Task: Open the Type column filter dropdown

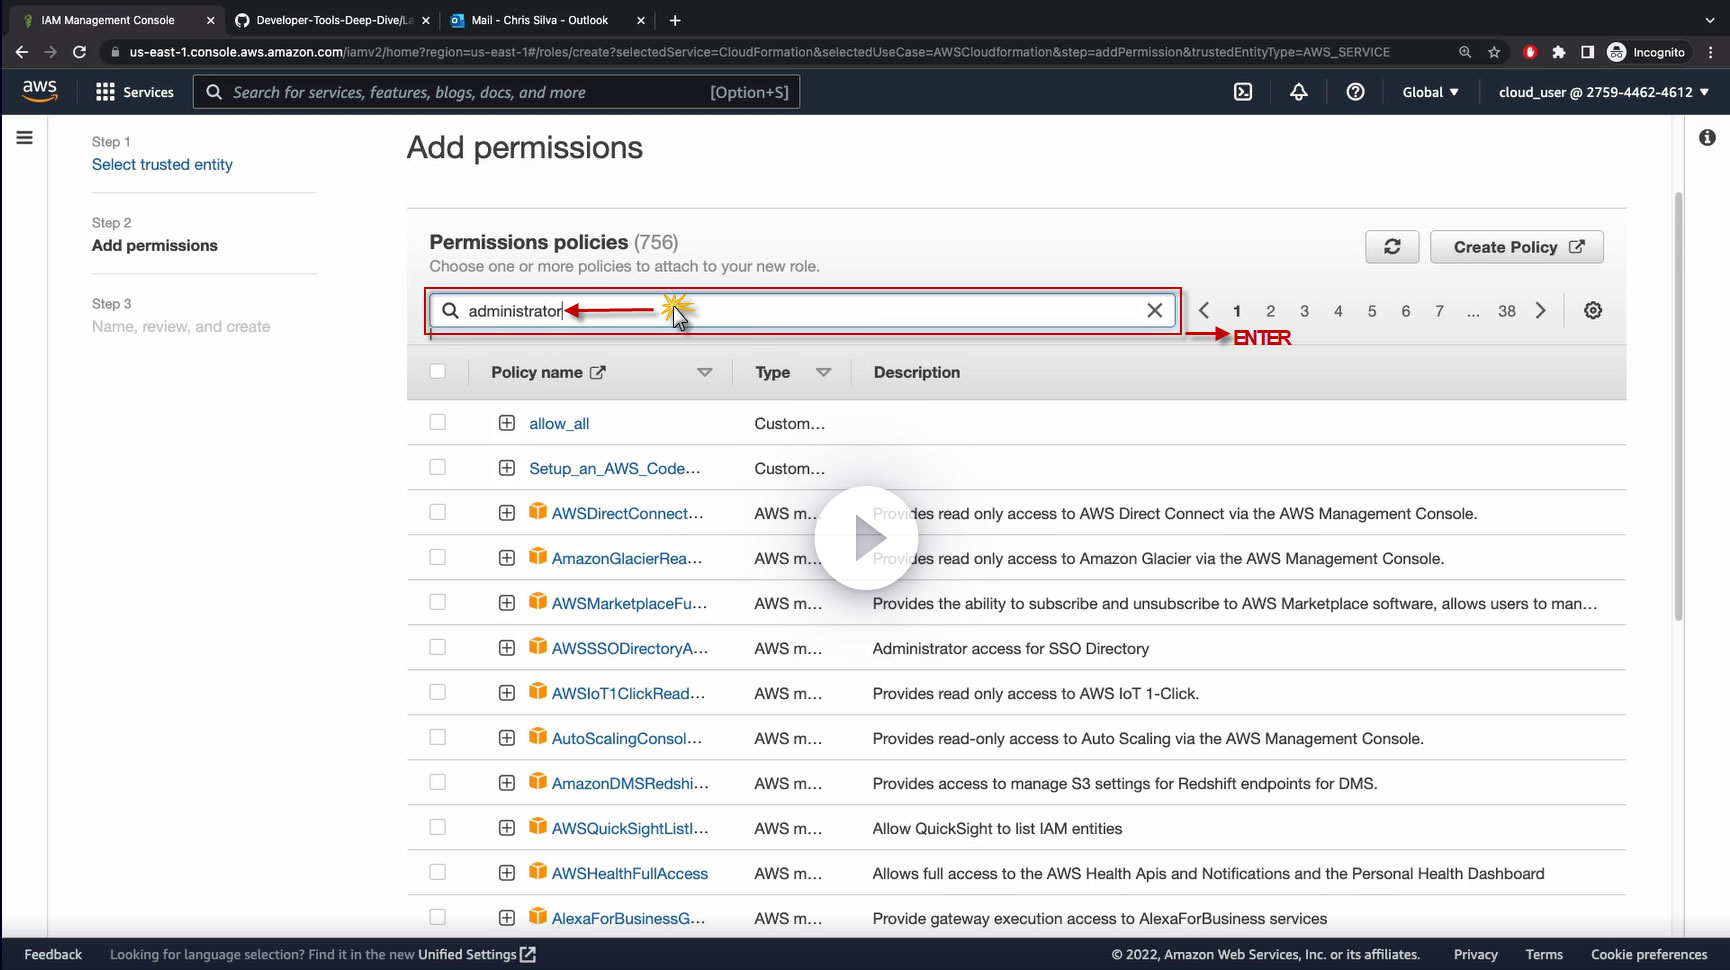Action: (x=823, y=372)
